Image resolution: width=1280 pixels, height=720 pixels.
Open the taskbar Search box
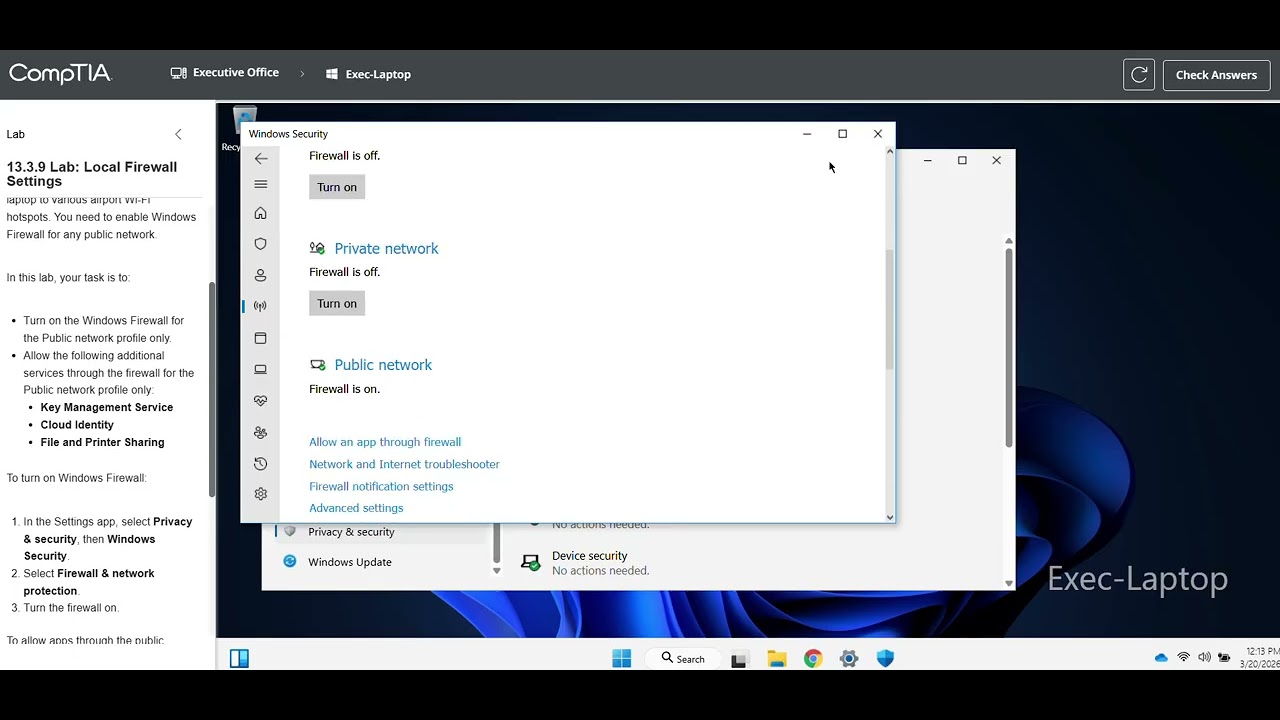[x=683, y=658]
